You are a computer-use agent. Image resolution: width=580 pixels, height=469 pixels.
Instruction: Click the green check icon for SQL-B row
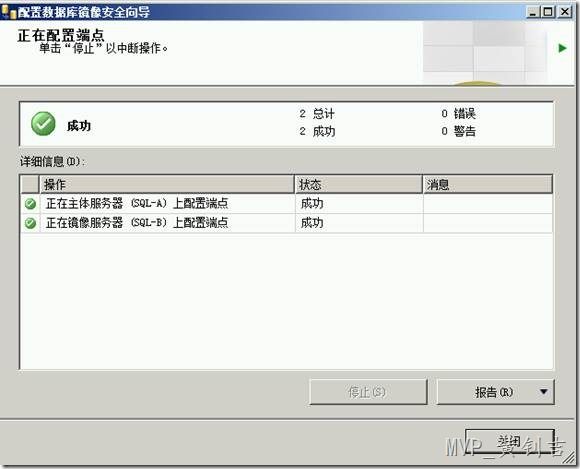point(30,223)
